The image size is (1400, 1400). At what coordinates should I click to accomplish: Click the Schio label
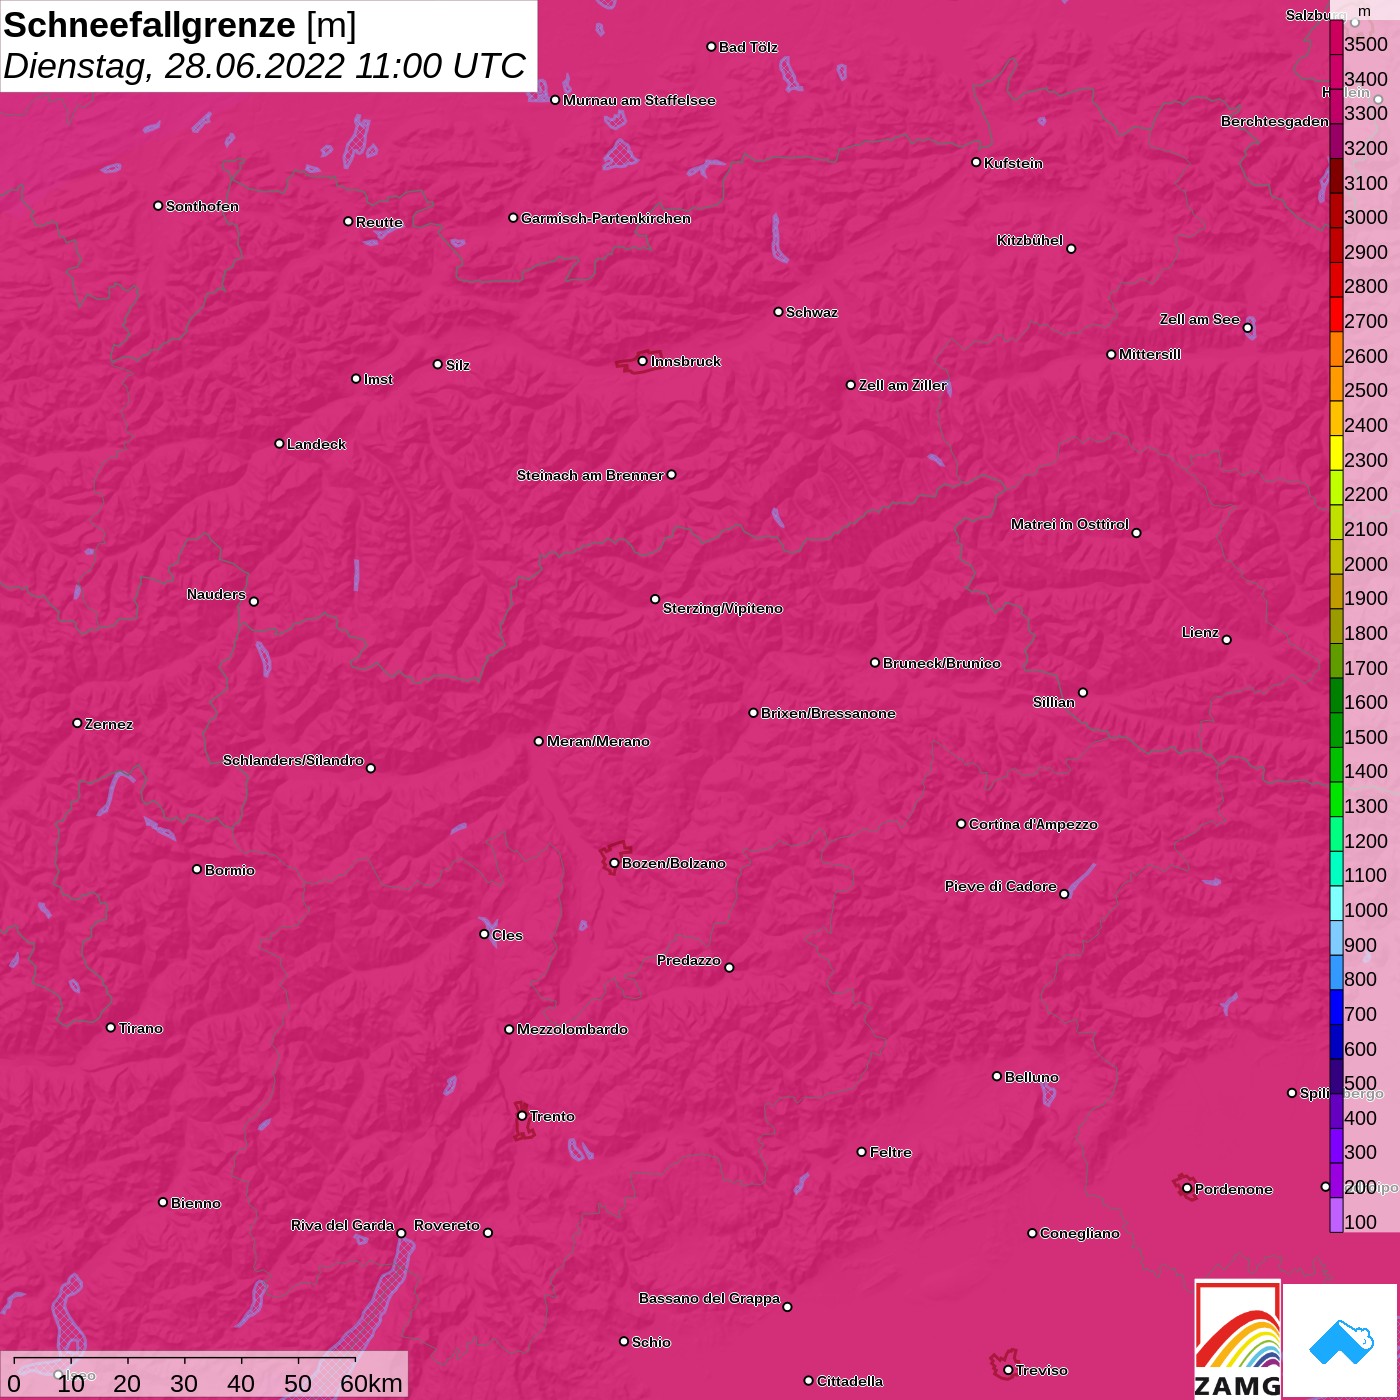coord(651,1342)
